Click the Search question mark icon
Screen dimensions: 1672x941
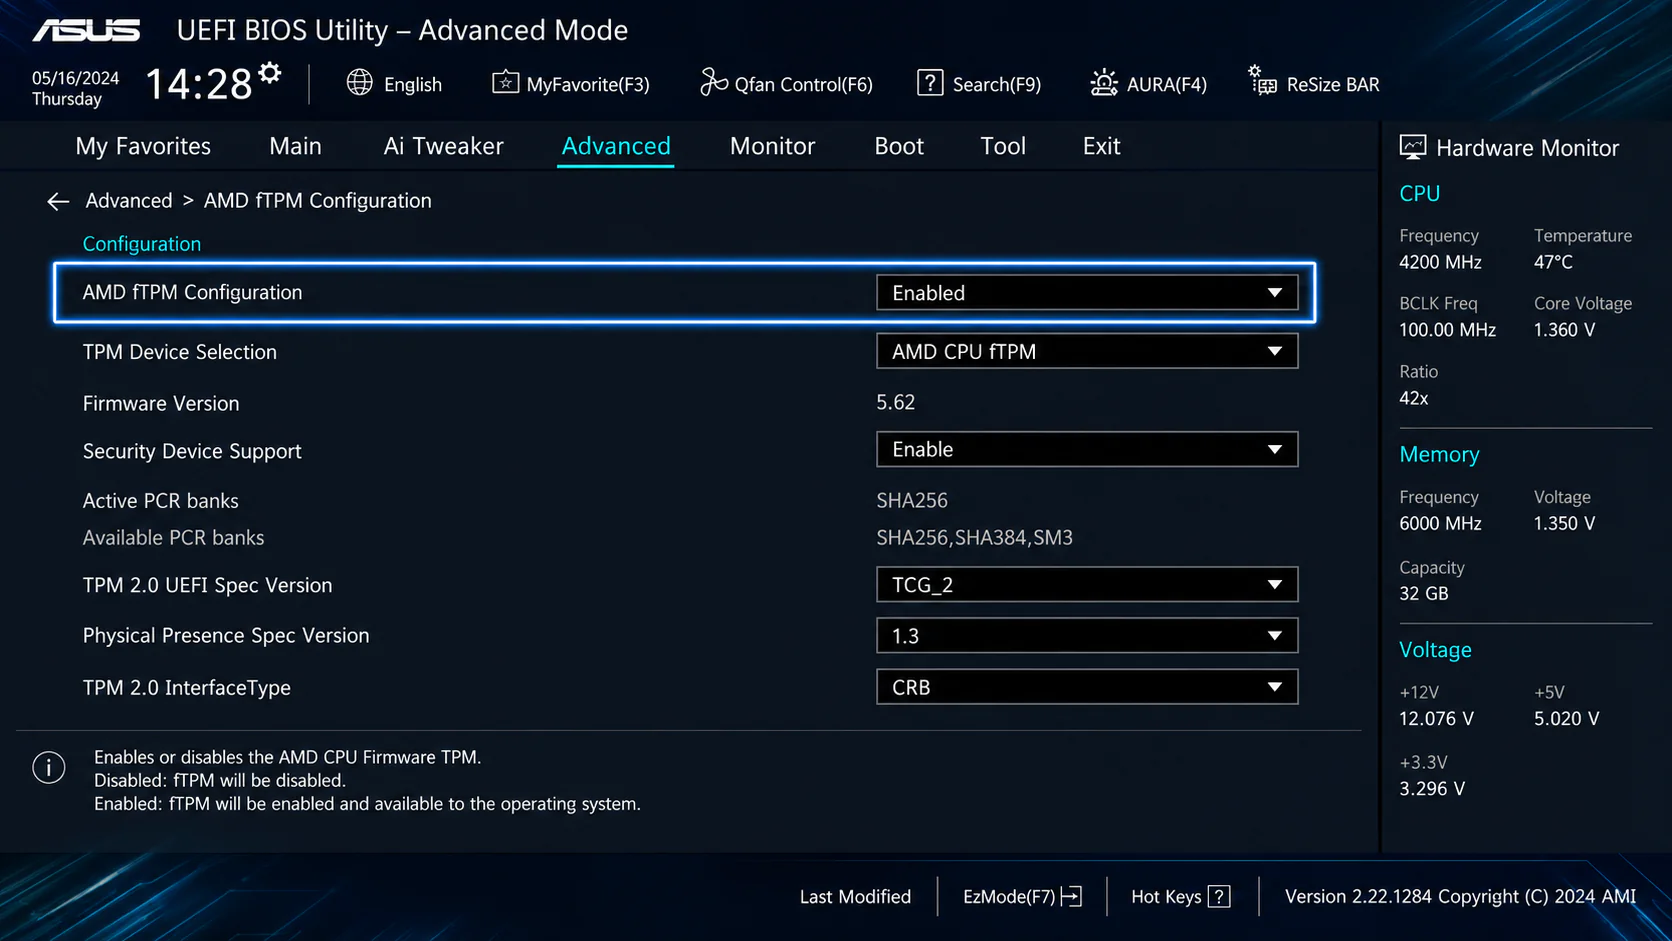pyautogui.click(x=930, y=83)
